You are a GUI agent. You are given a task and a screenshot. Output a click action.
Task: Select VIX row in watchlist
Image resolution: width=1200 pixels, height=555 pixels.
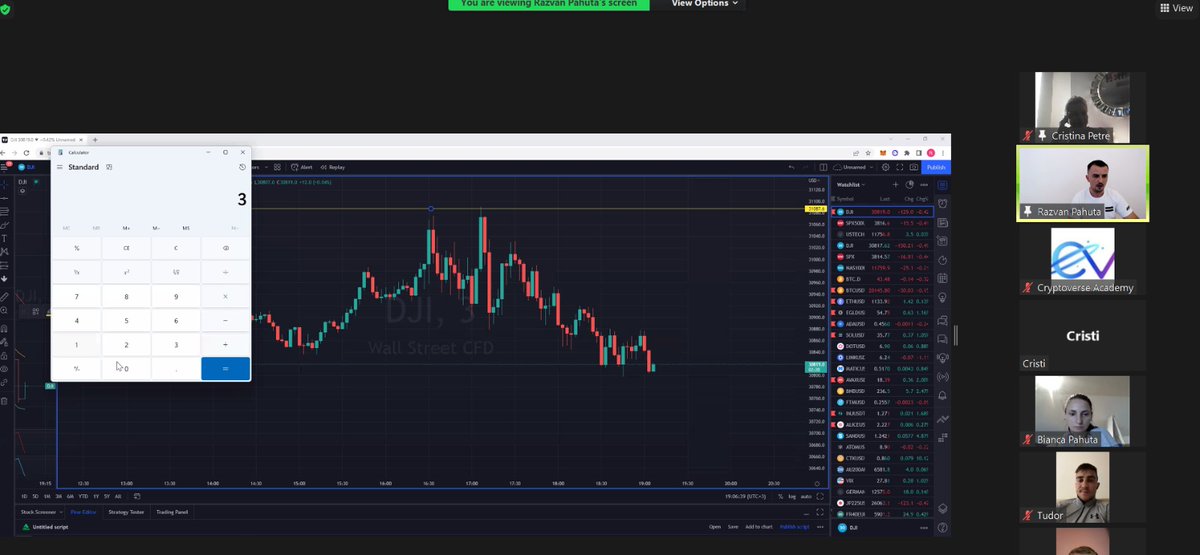pyautogui.click(x=881, y=480)
